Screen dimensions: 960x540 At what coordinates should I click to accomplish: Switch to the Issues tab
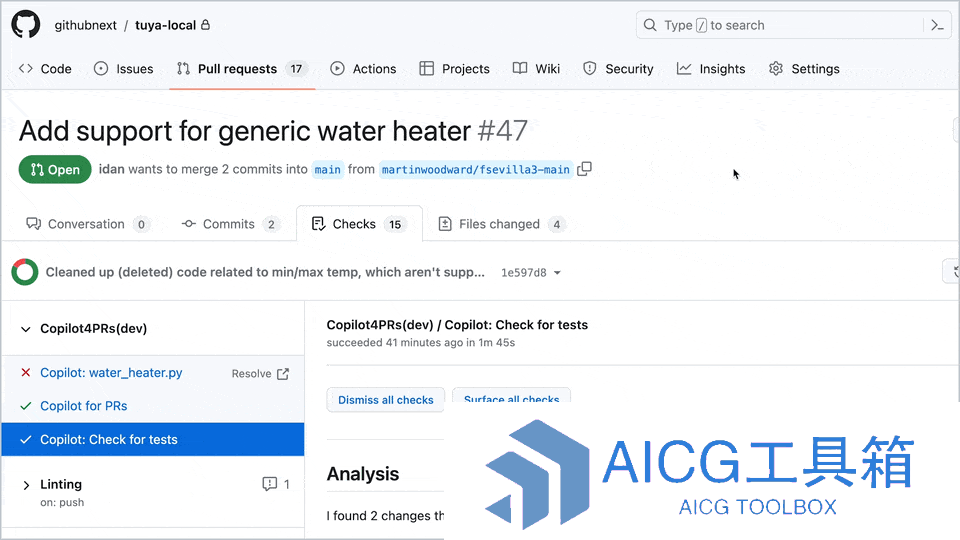(124, 69)
